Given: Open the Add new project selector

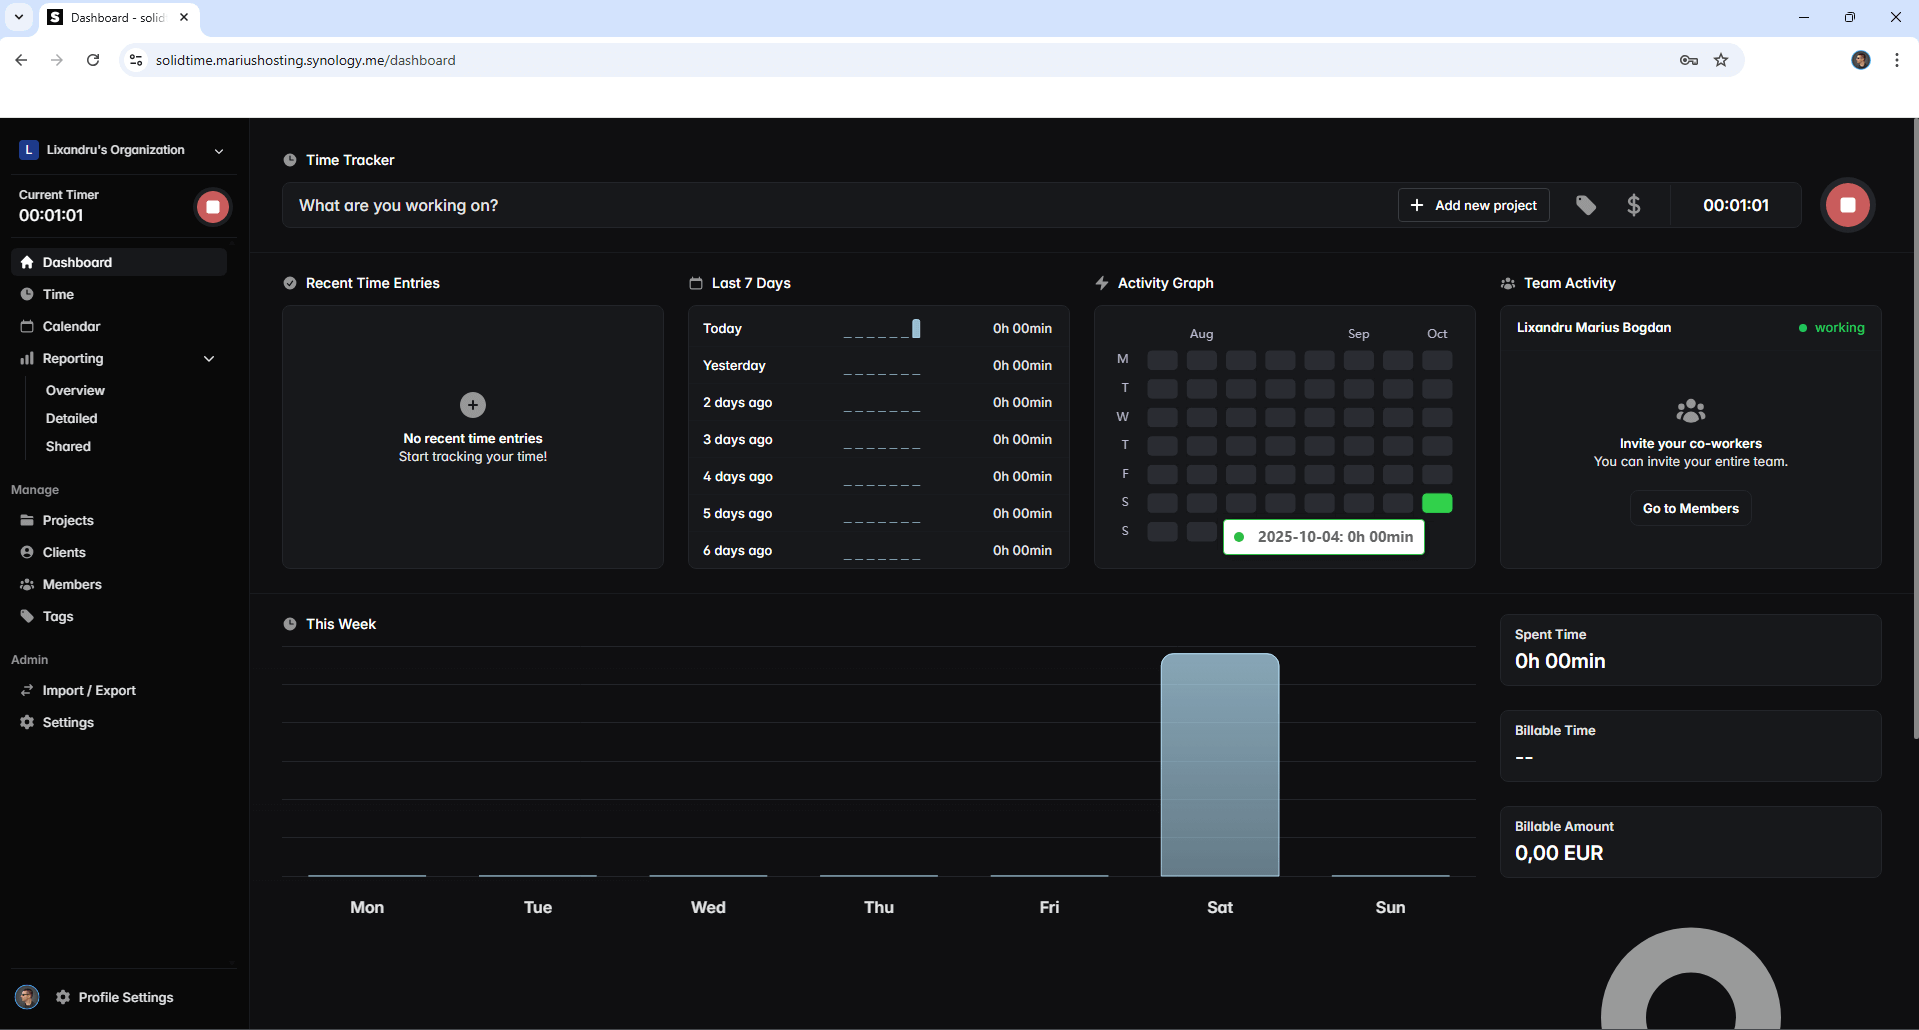Looking at the screenshot, I should click(1473, 205).
